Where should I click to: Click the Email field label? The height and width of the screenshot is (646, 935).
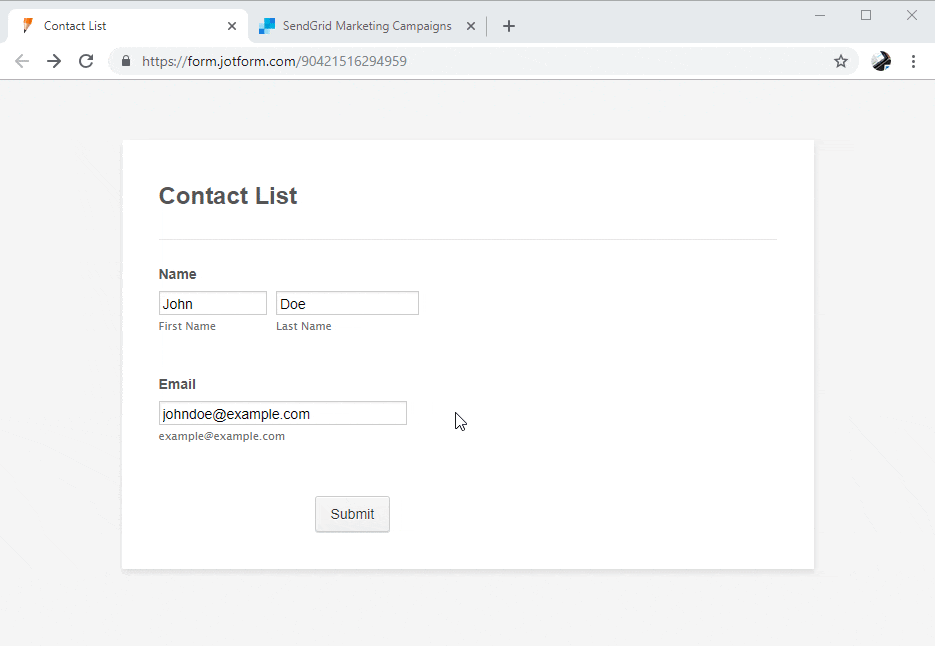coord(177,384)
